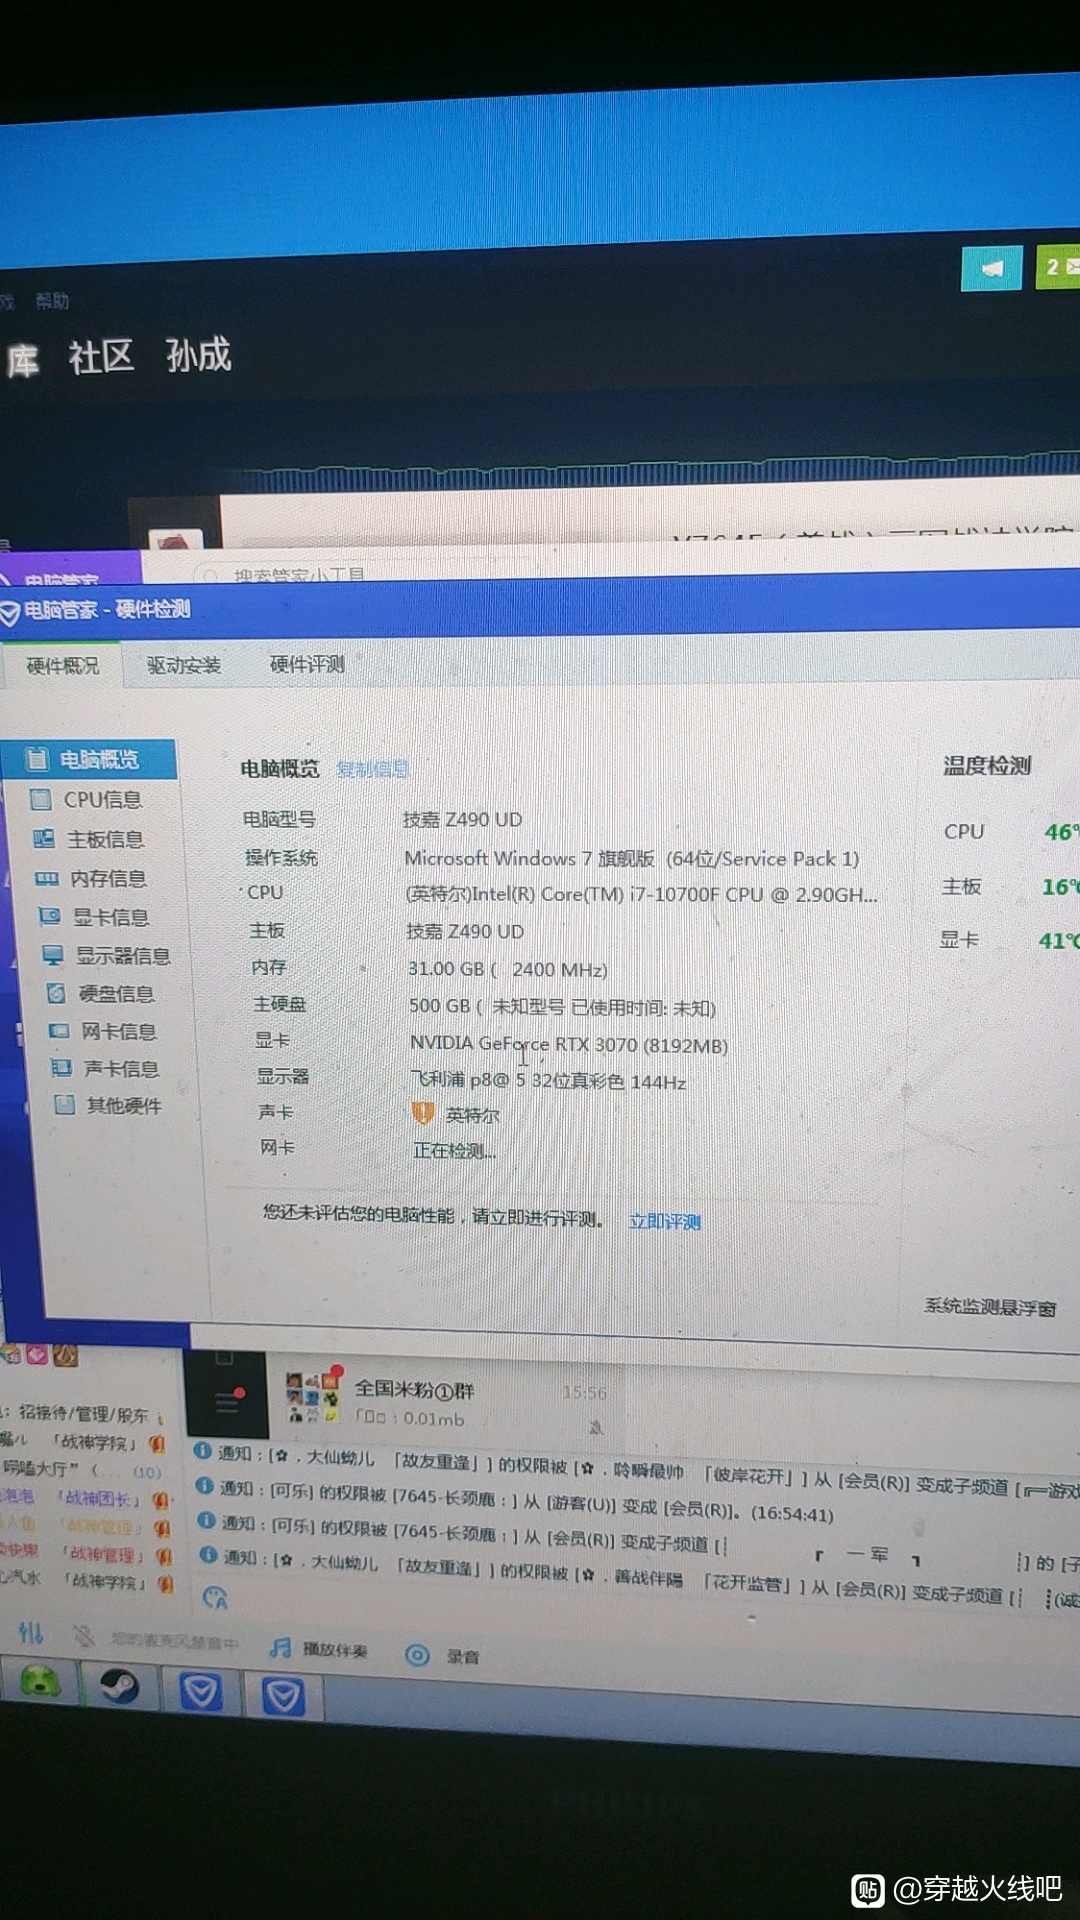Click the 显示器信息 monitor icon

[x=53, y=955]
